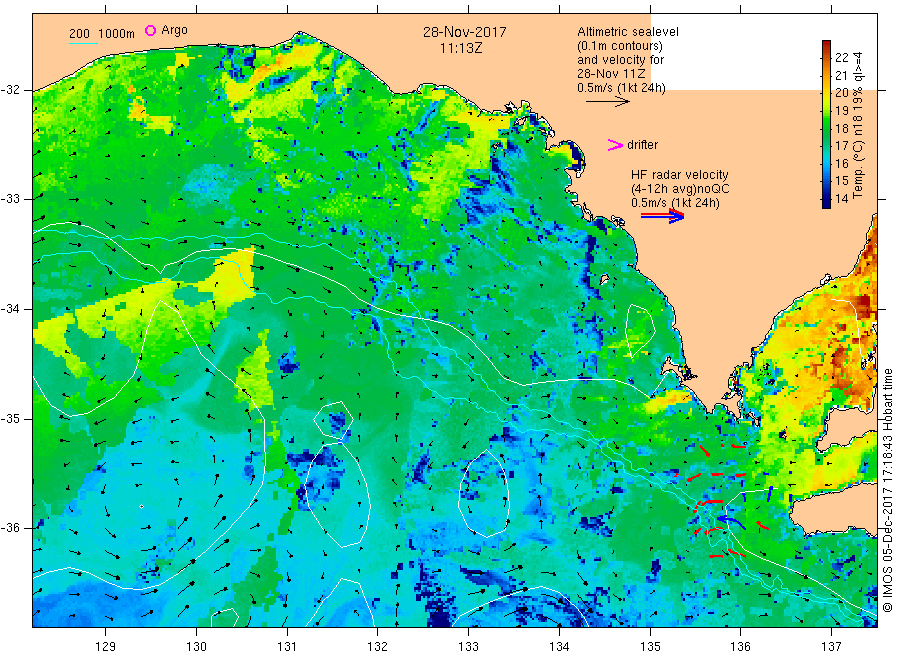Click longitude axis label 129
This screenshot has height=660, width=900.
click(106, 646)
